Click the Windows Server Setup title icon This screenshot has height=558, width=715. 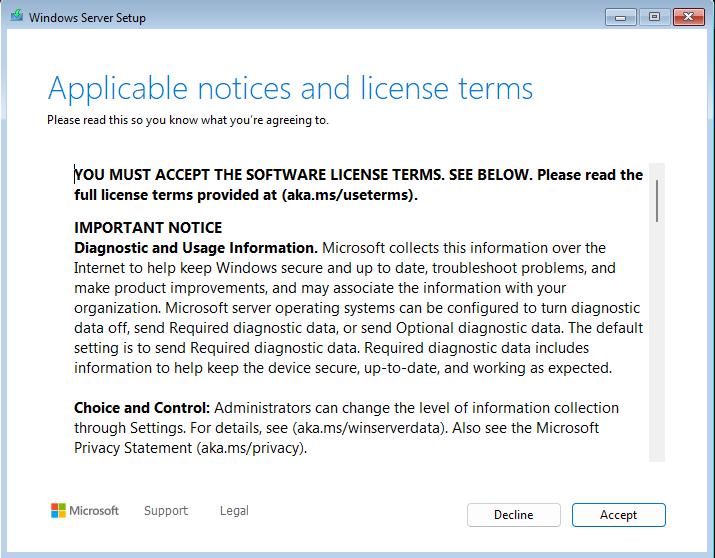click(x=17, y=16)
